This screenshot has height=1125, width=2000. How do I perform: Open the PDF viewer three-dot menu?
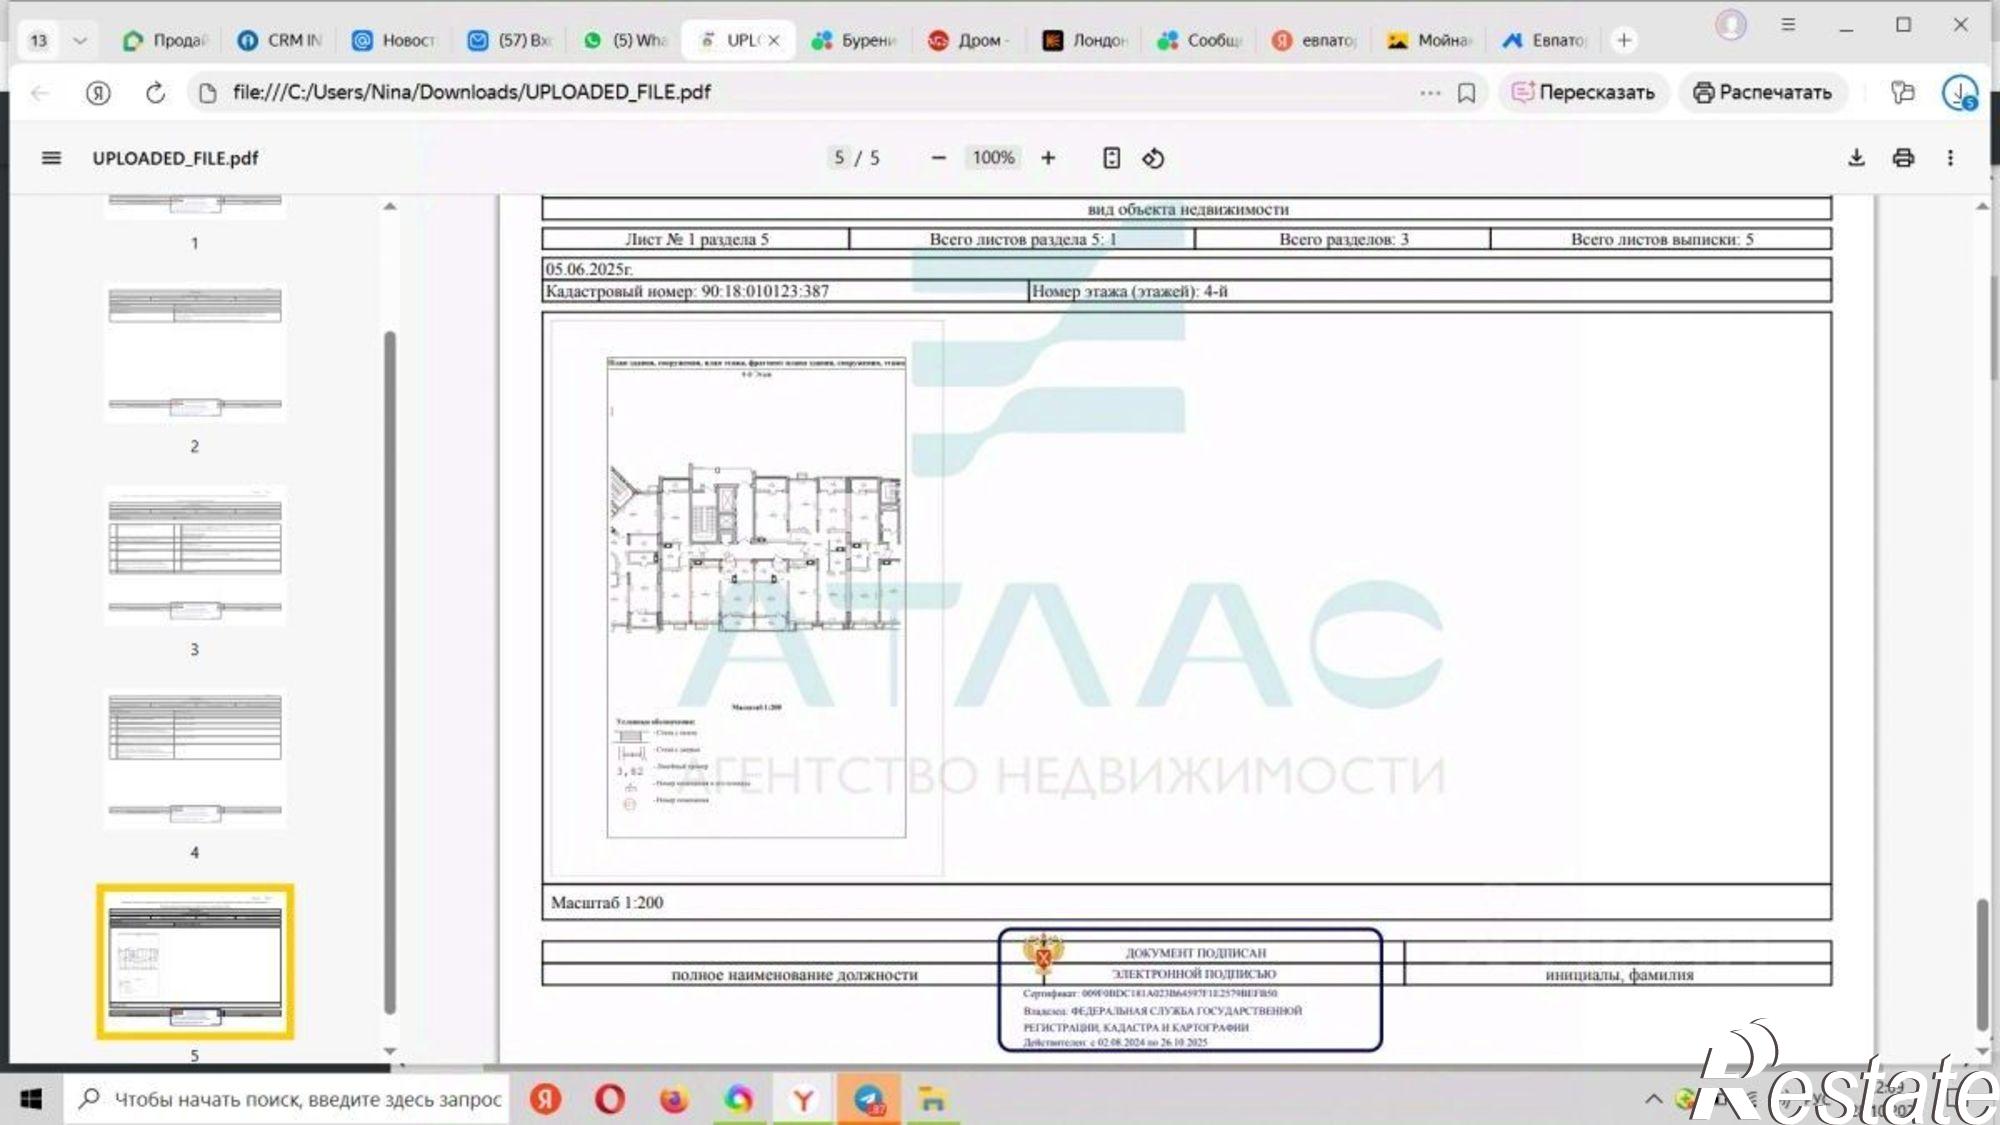(x=1950, y=158)
